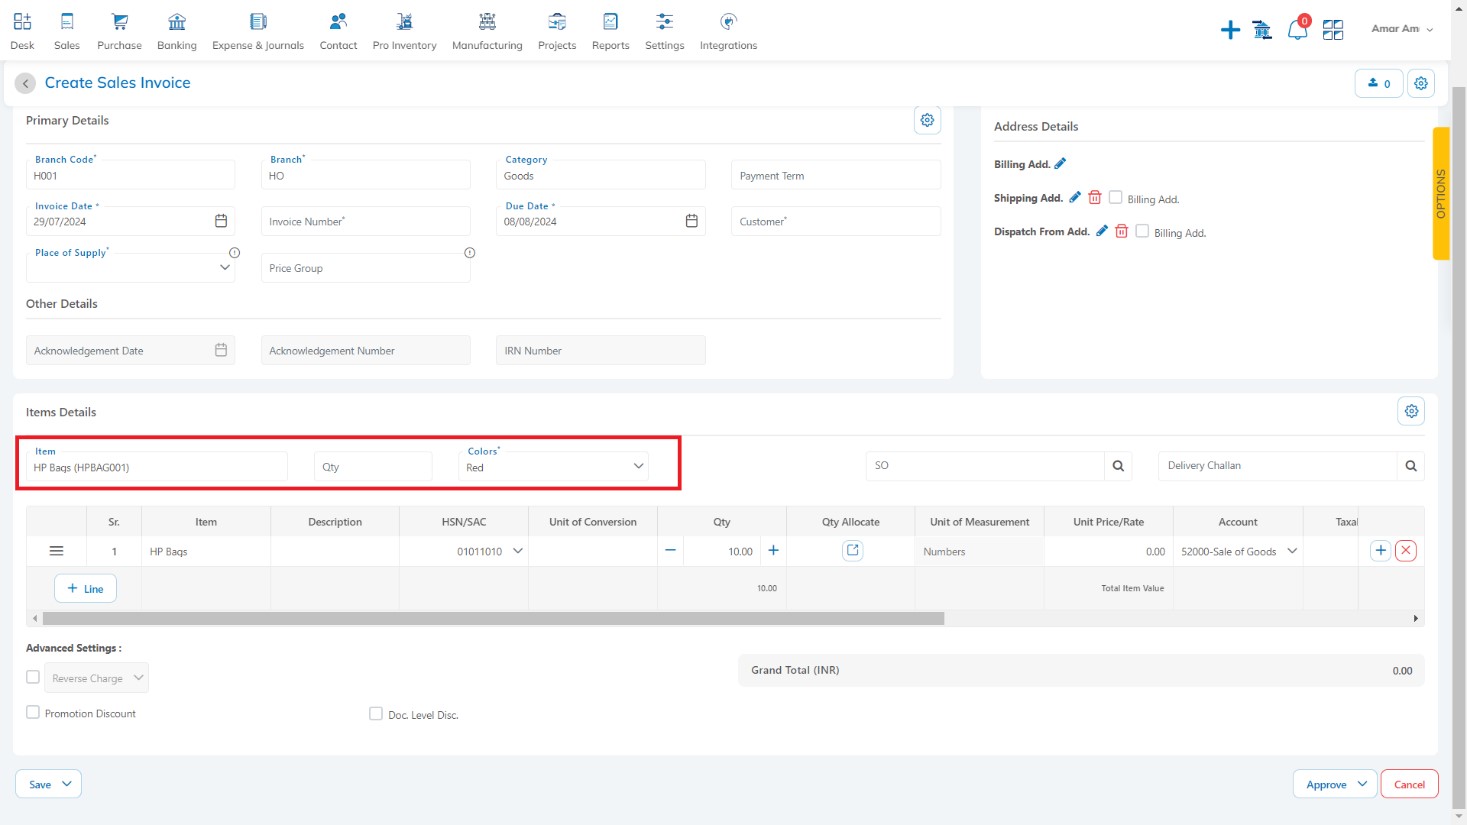The image size is (1467, 825).
Task: Open Expense & Journals menu
Action: 258,31
